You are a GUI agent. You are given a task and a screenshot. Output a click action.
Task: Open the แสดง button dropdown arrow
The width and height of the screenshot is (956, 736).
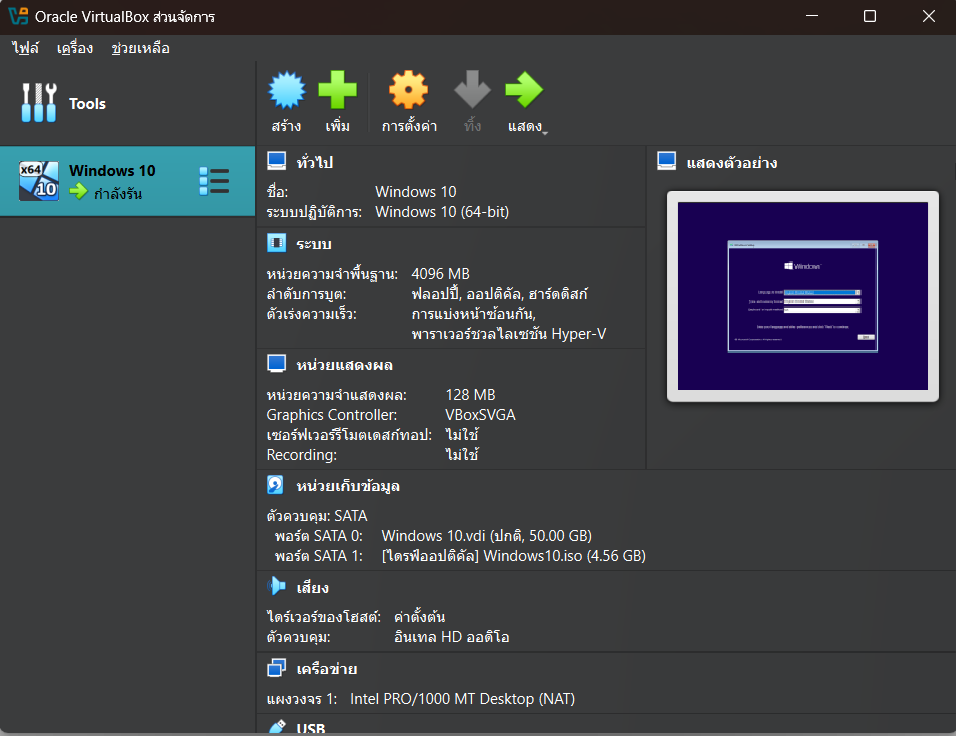point(545,133)
